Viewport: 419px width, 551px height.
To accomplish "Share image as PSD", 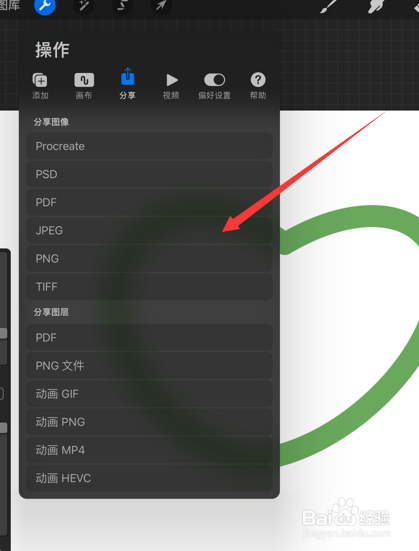I will [149, 174].
